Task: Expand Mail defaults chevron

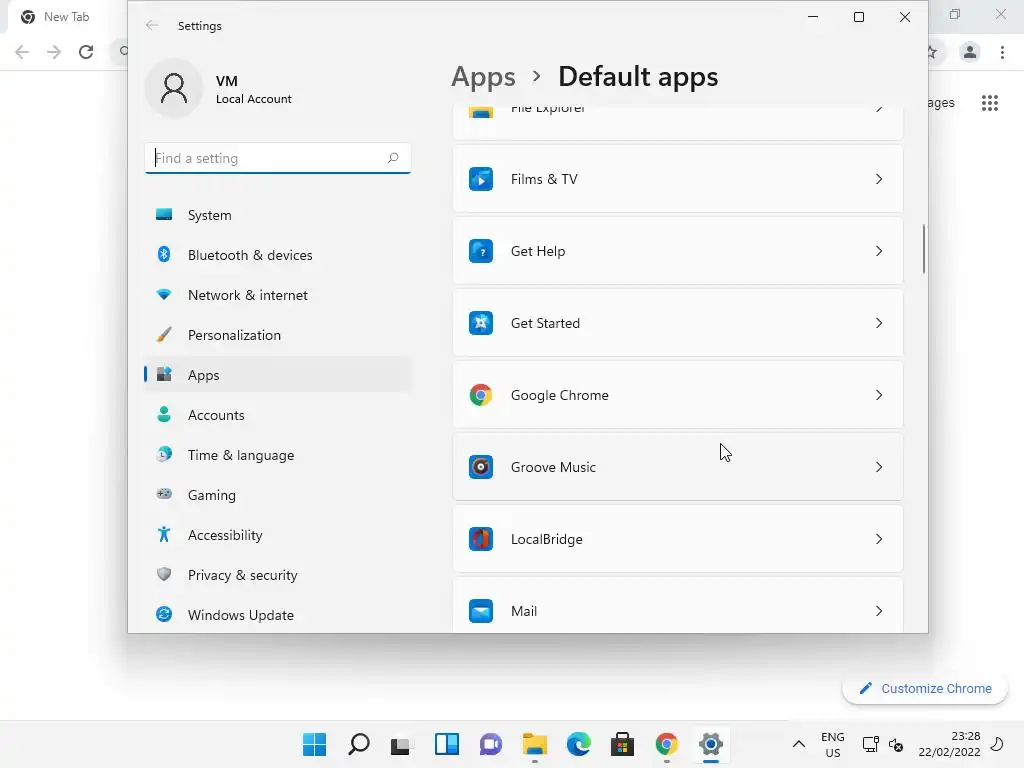Action: point(879,611)
